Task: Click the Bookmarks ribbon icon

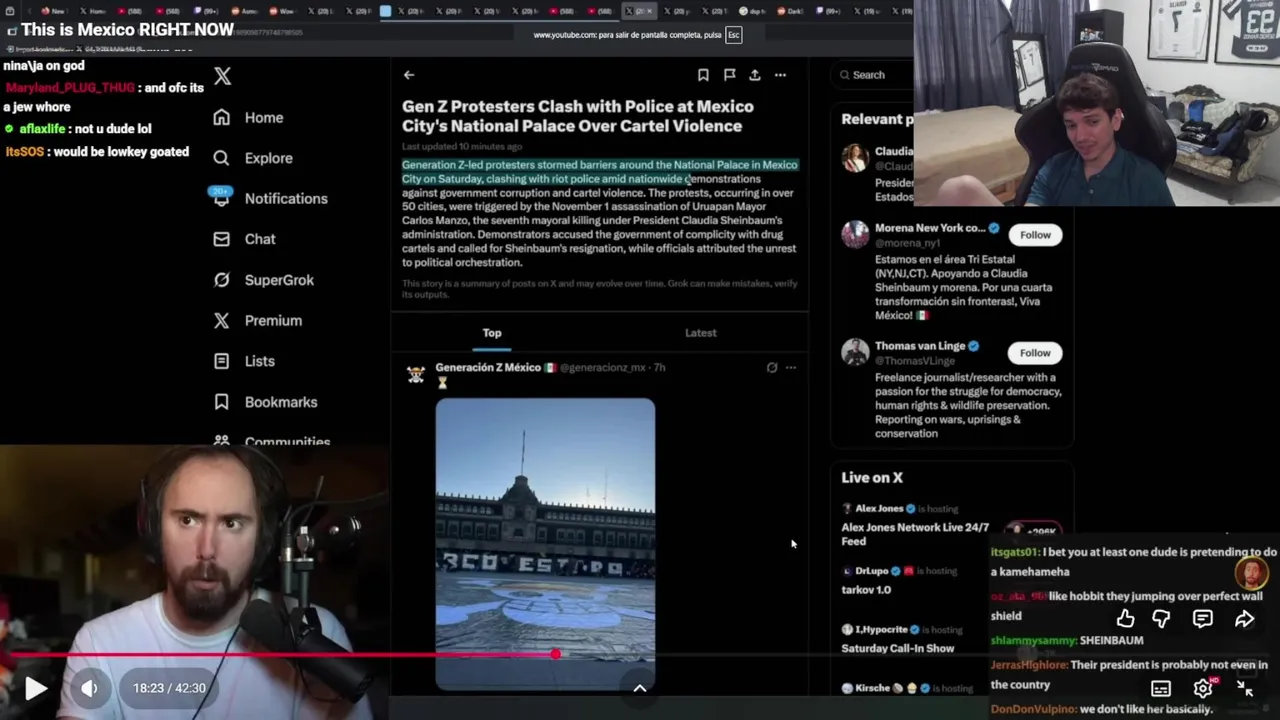Action: (x=222, y=402)
